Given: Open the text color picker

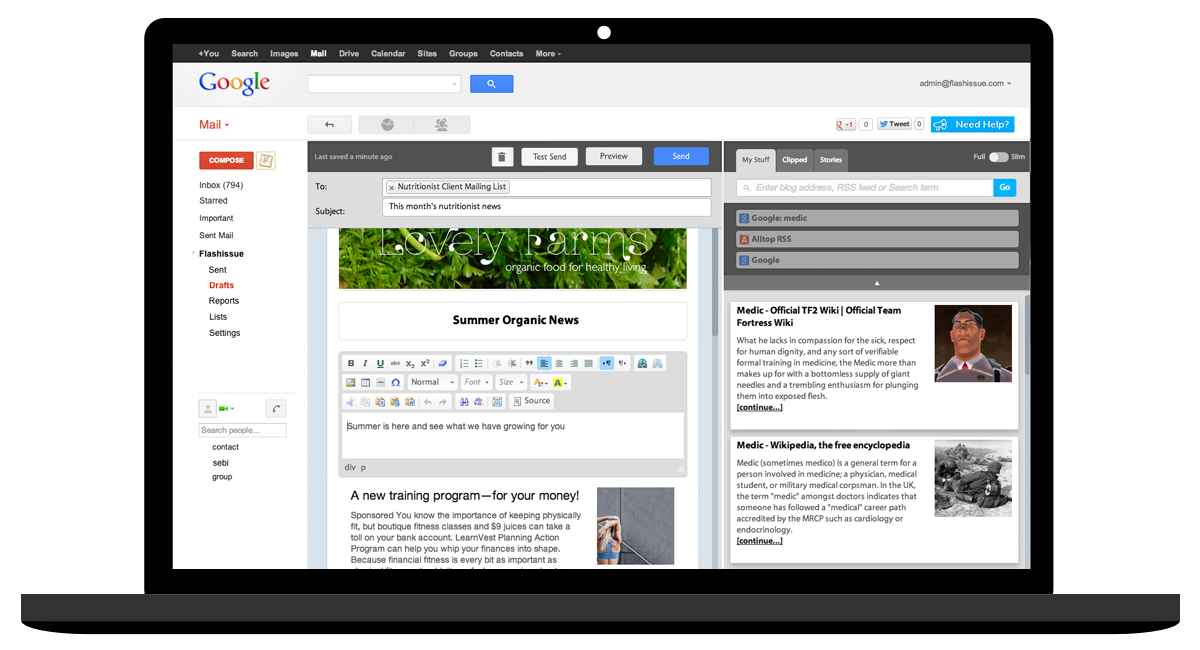Looking at the screenshot, I should tap(541, 382).
